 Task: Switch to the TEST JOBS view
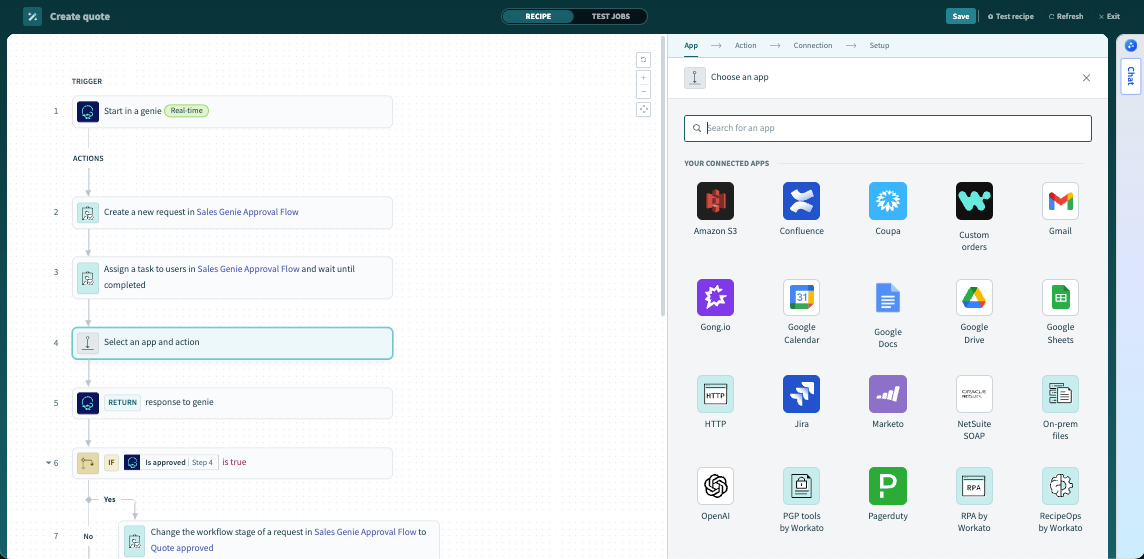[610, 16]
